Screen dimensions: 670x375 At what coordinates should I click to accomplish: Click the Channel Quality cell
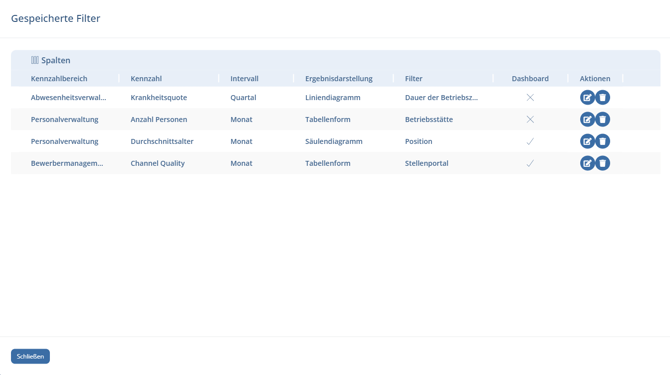(157, 163)
